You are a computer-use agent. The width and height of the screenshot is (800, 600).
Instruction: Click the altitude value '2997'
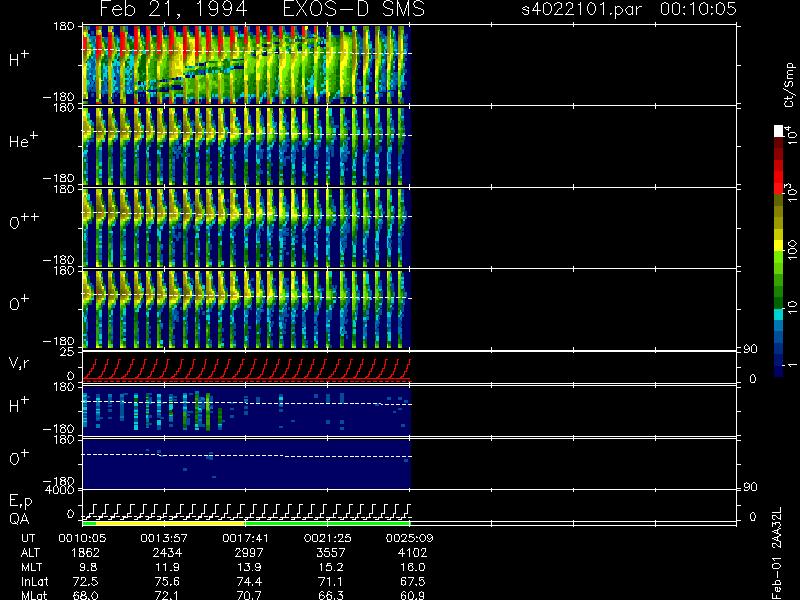coord(249,553)
